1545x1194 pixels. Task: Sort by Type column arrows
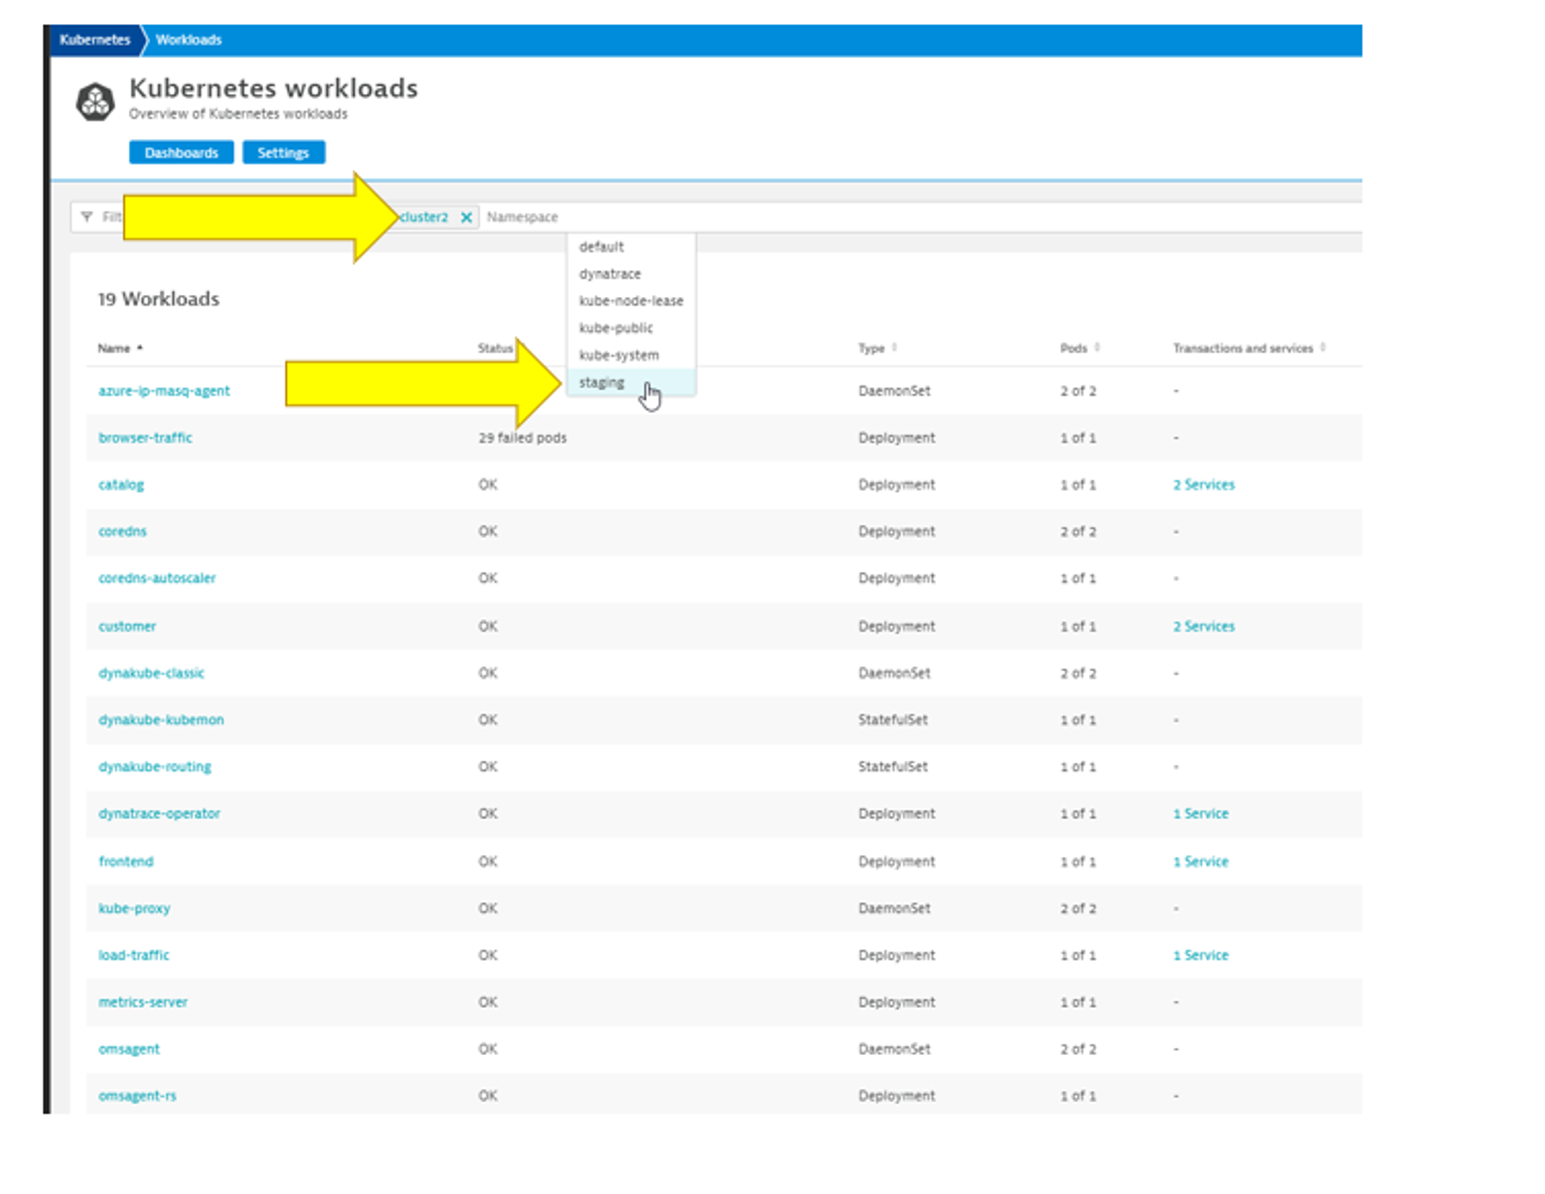[x=894, y=348]
